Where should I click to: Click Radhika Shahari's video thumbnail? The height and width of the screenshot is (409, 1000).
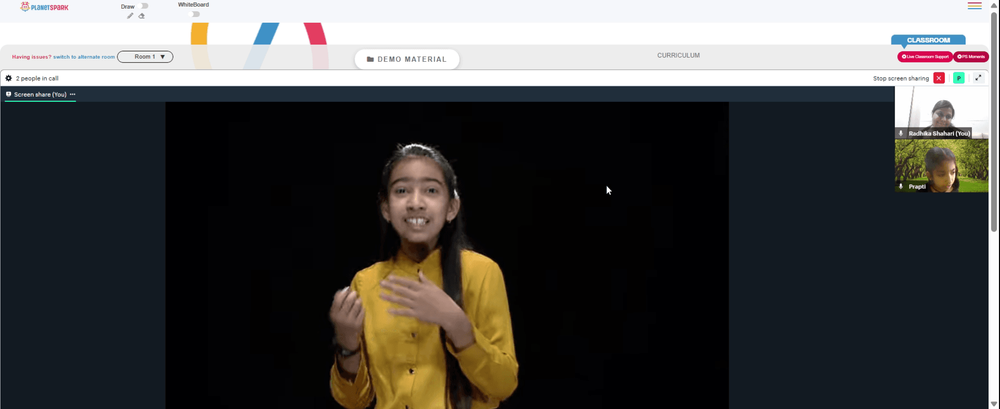pyautogui.click(x=941, y=112)
